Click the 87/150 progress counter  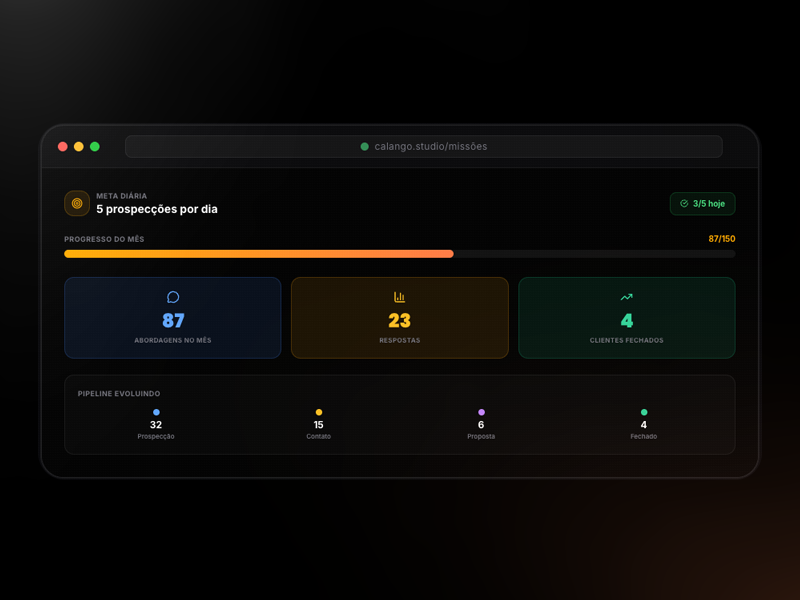coord(721,239)
